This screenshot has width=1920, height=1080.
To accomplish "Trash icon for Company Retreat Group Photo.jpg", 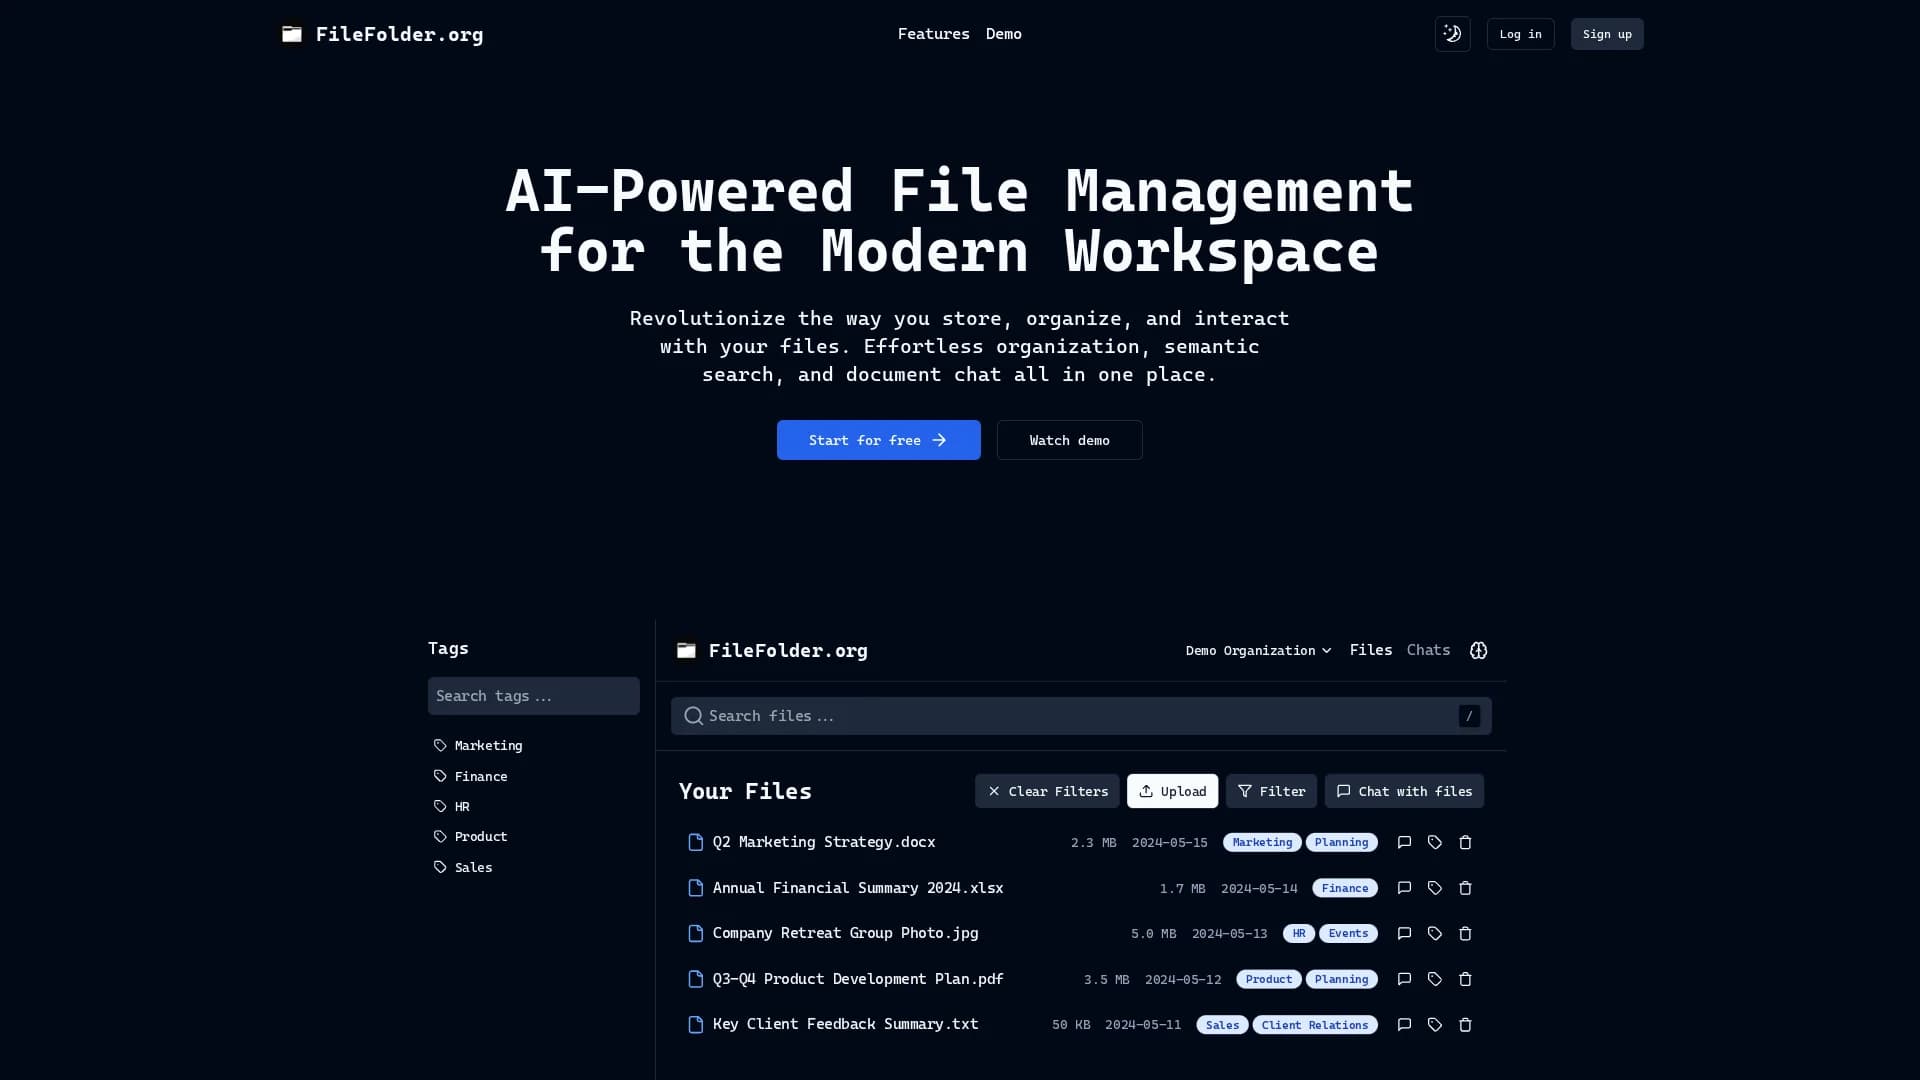I will [1465, 933].
